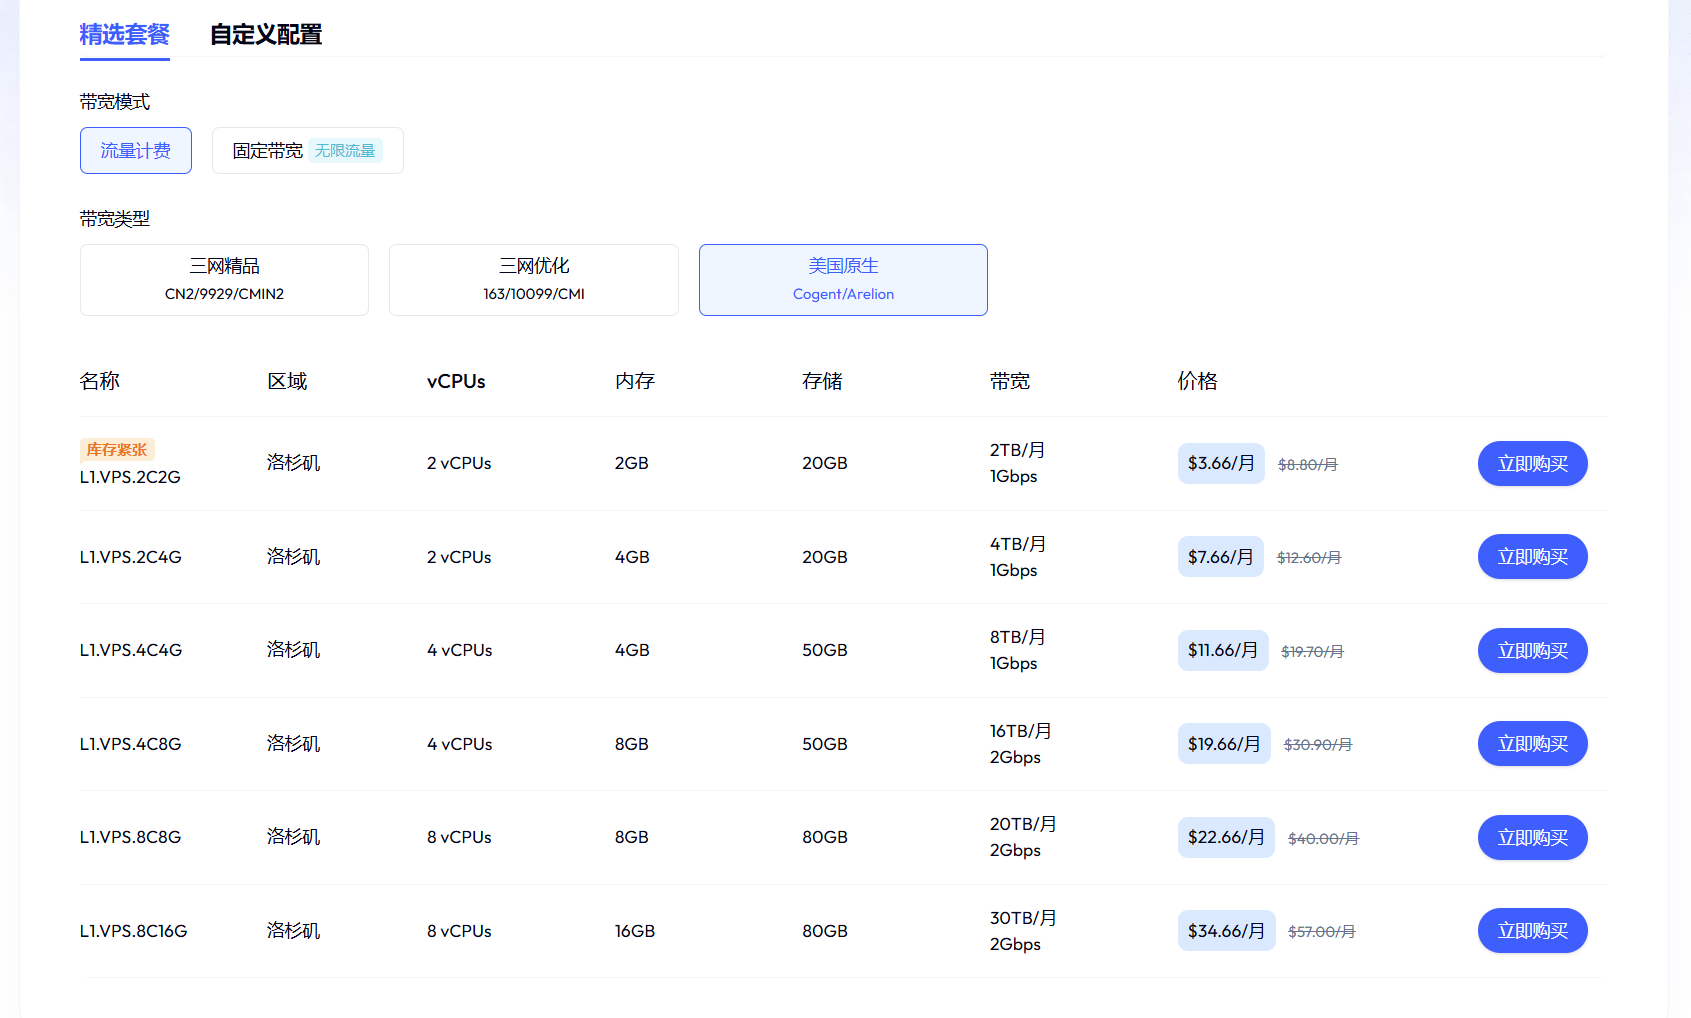Image resolution: width=1691 pixels, height=1018 pixels.
Task: Buy the L1.VPS.2C4G plan
Action: pyautogui.click(x=1532, y=557)
